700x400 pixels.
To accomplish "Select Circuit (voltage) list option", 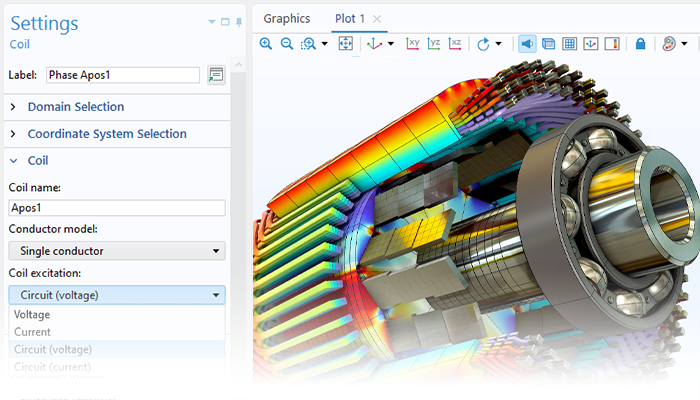I will click(x=117, y=350).
